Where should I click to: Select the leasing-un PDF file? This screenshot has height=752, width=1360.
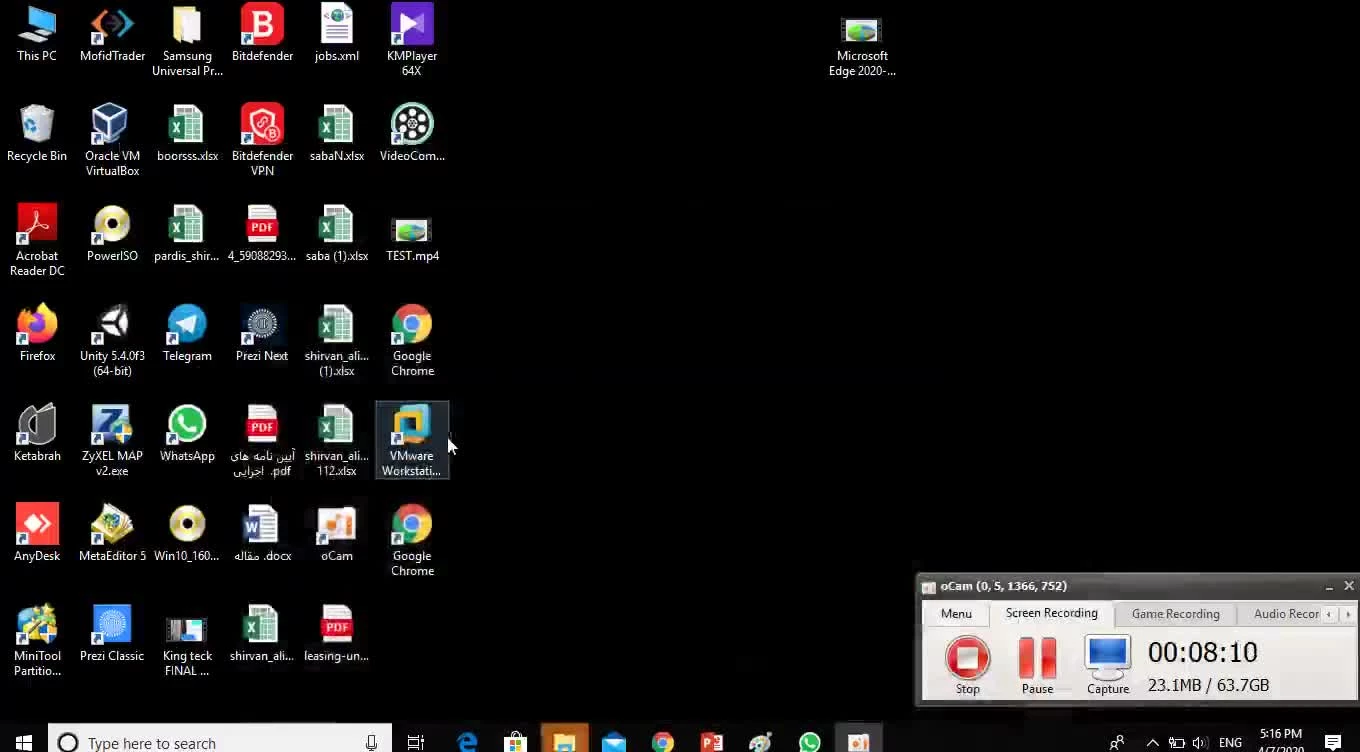337,634
